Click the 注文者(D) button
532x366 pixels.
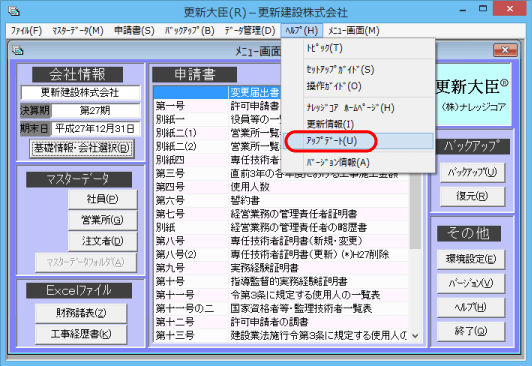click(x=102, y=241)
